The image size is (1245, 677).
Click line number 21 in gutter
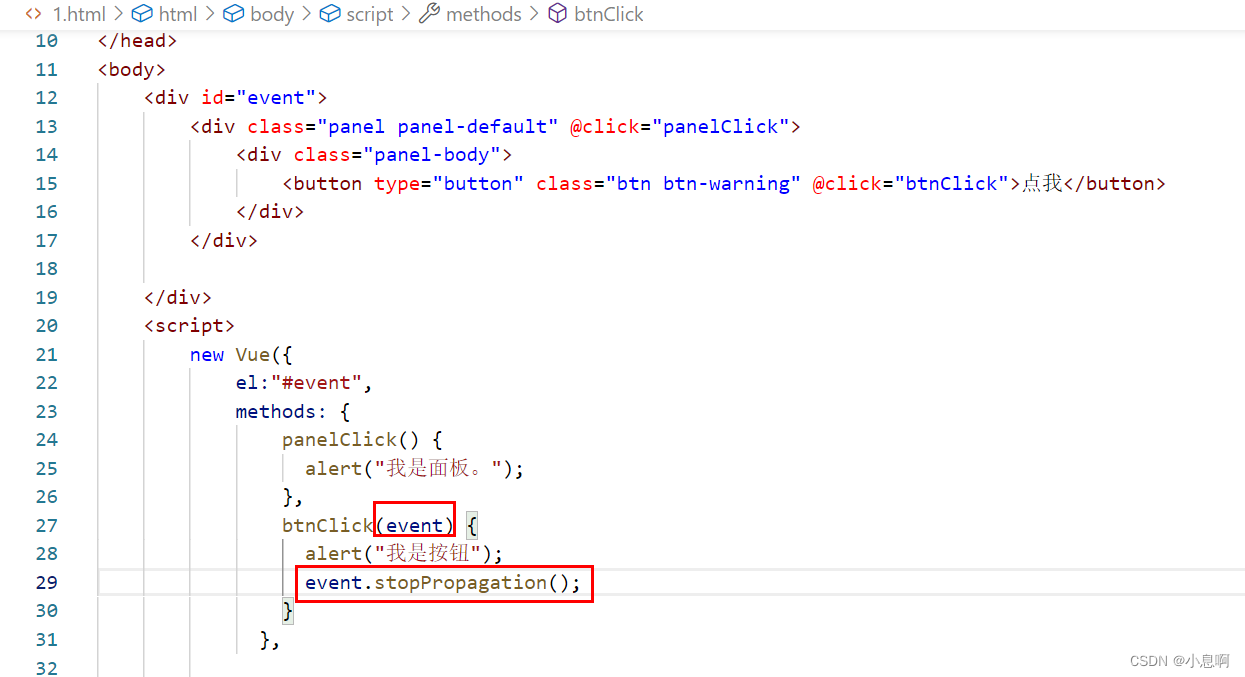[x=46, y=355]
